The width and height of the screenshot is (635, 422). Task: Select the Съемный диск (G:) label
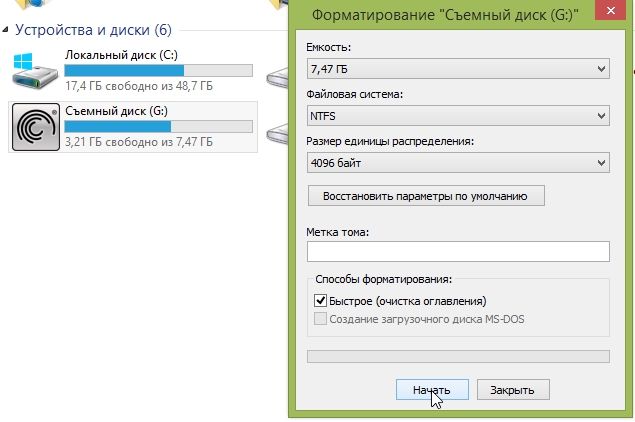click(x=117, y=111)
